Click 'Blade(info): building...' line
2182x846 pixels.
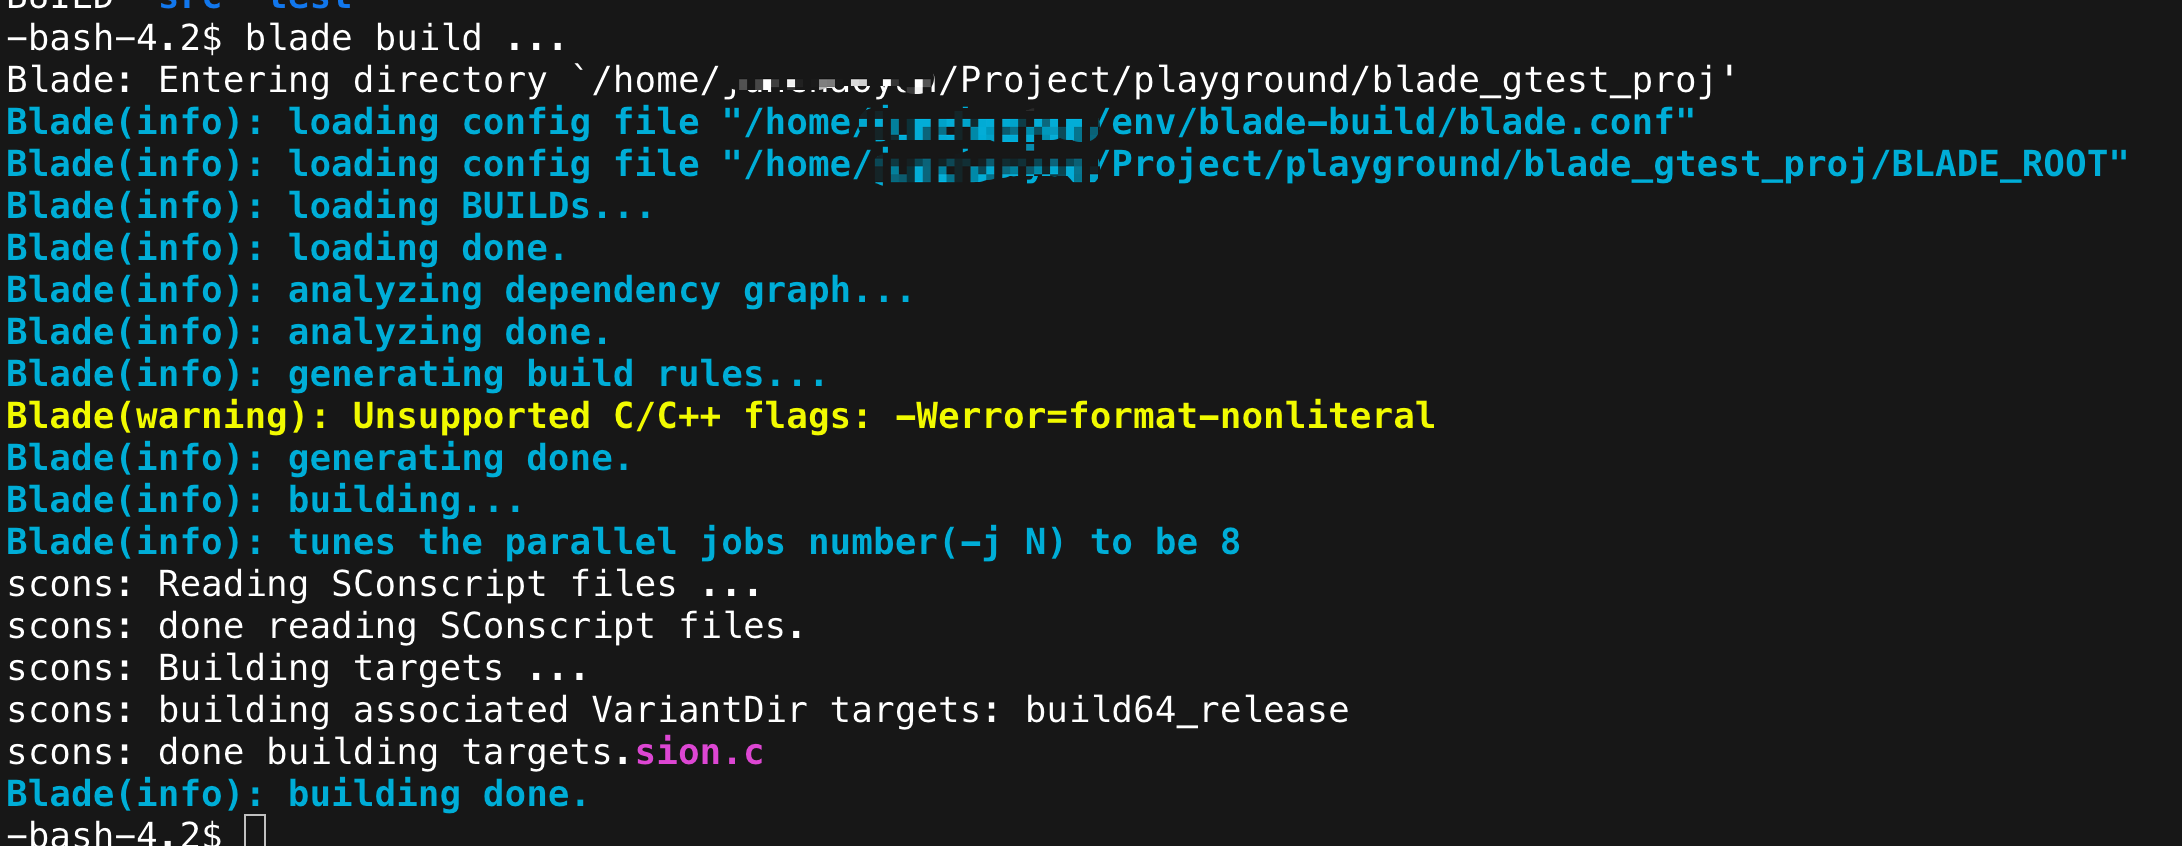click(x=265, y=500)
